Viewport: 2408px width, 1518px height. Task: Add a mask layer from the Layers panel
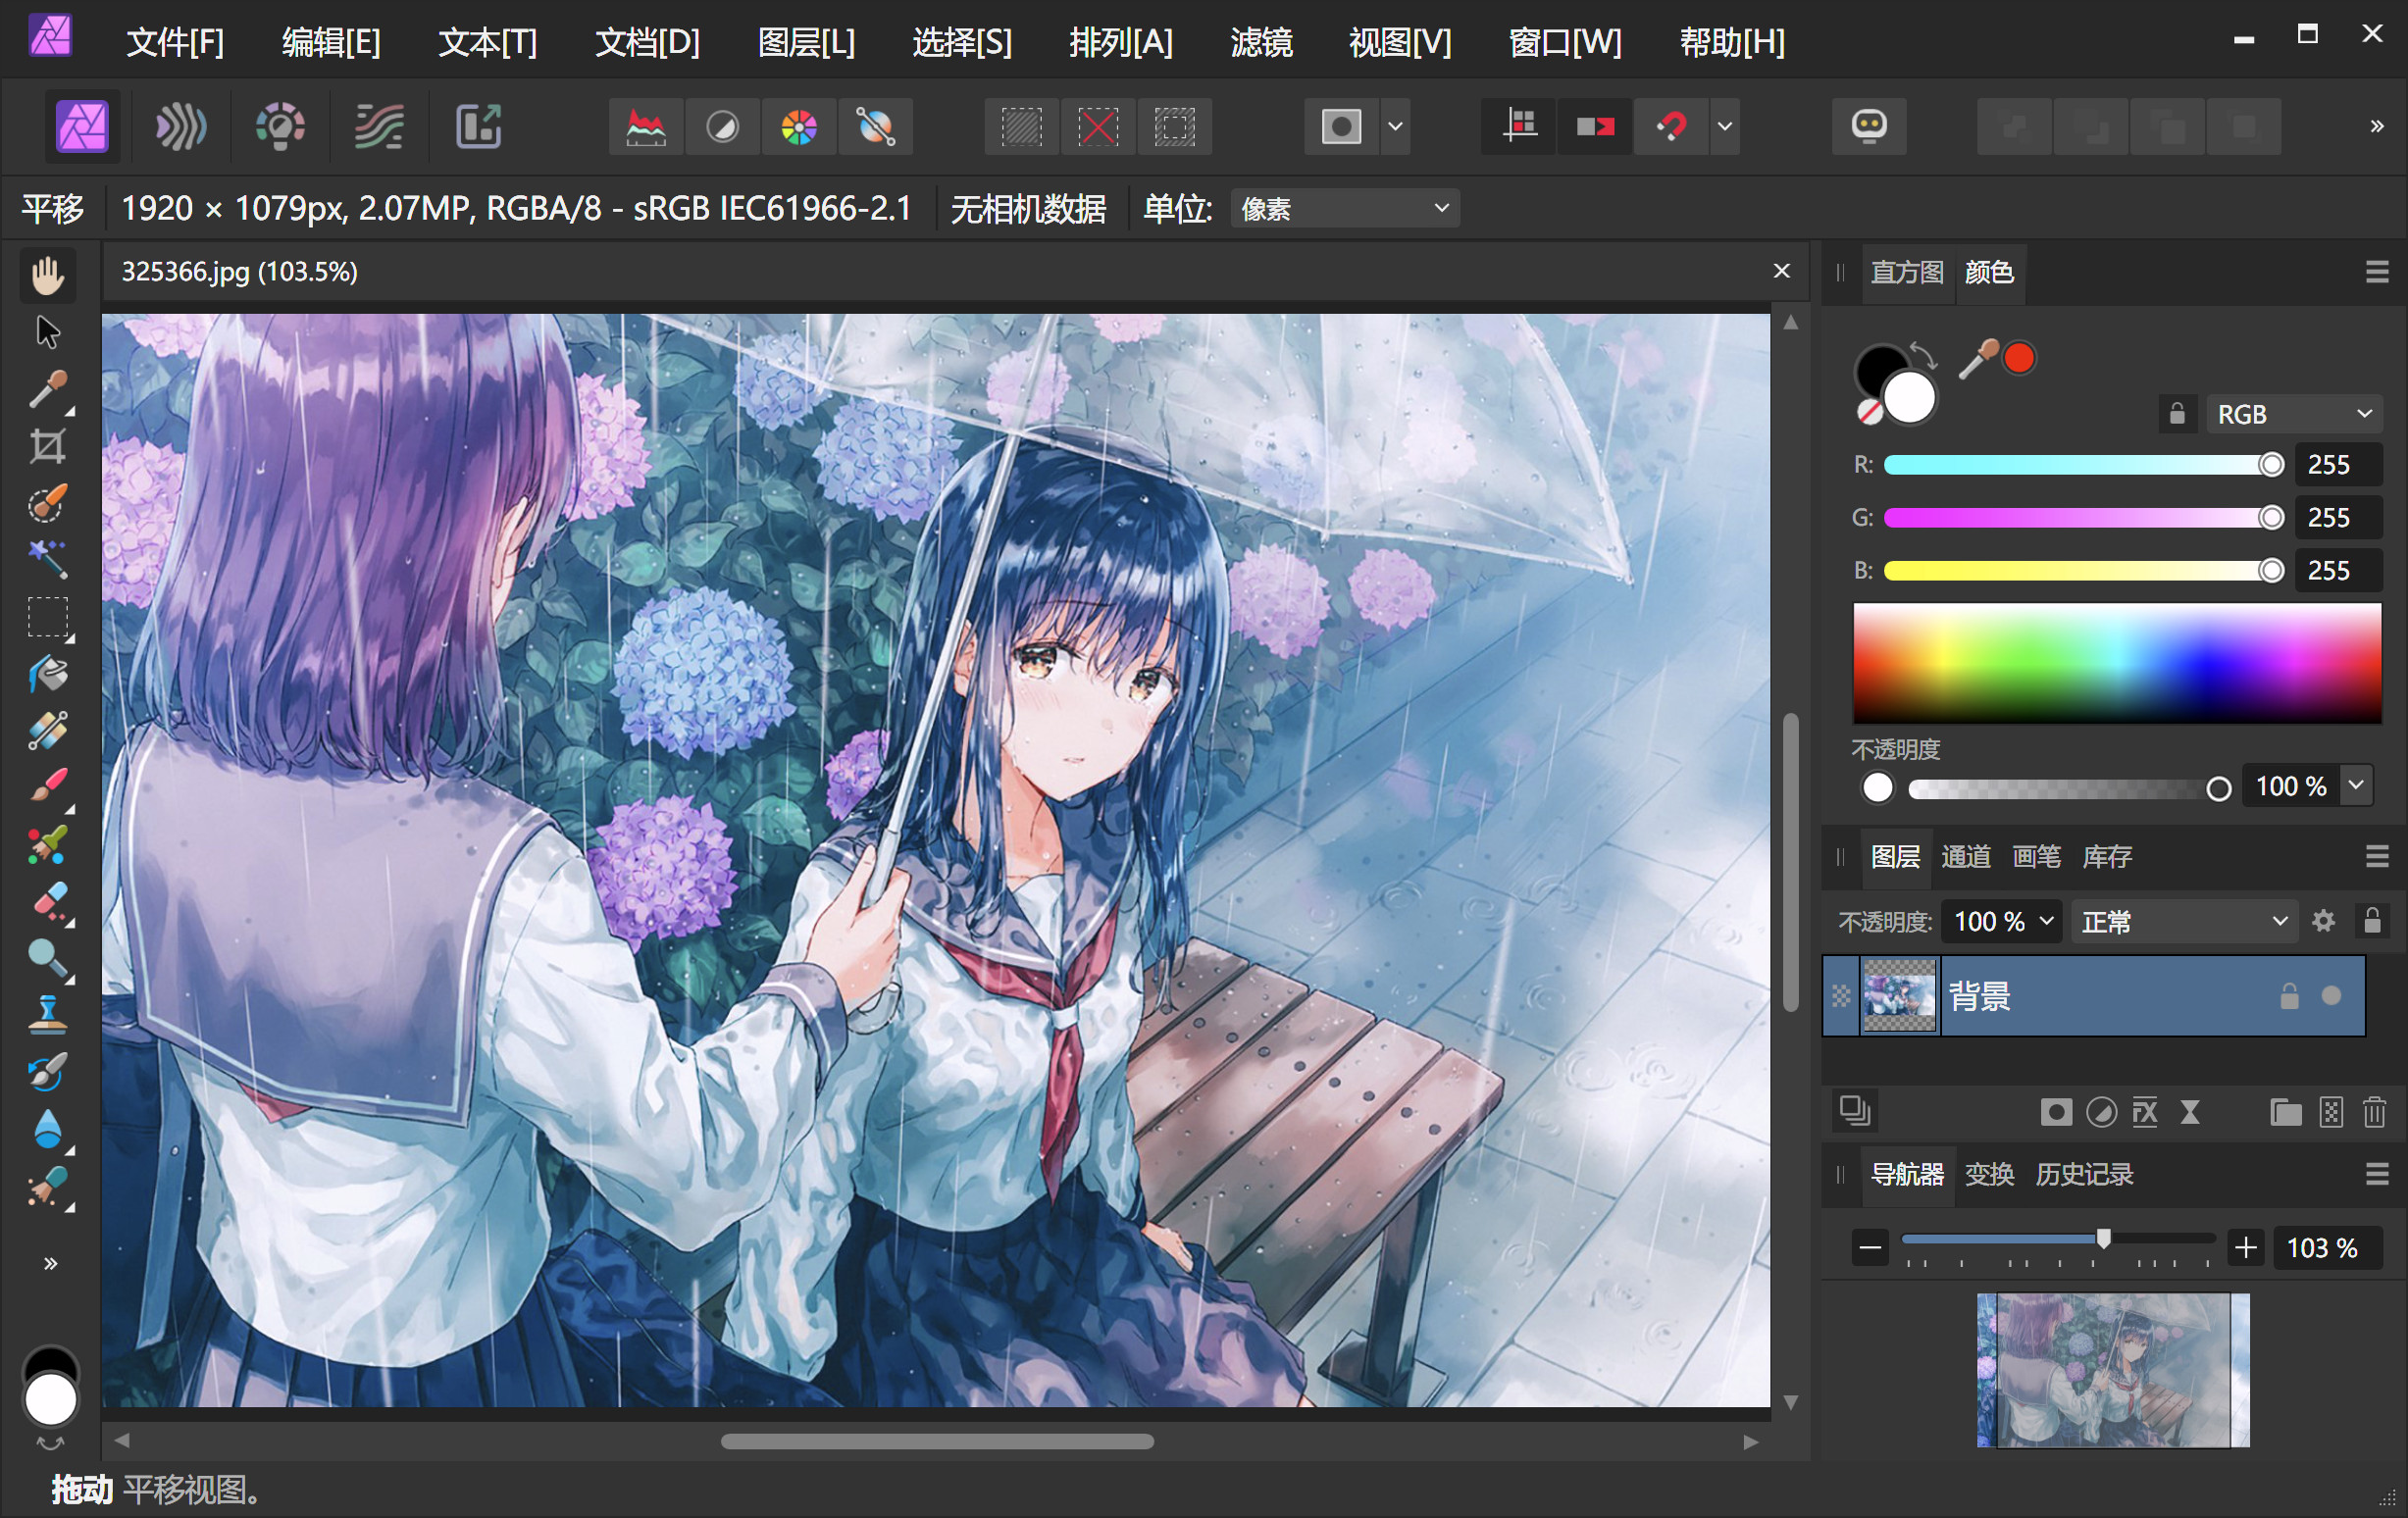coord(2056,1112)
